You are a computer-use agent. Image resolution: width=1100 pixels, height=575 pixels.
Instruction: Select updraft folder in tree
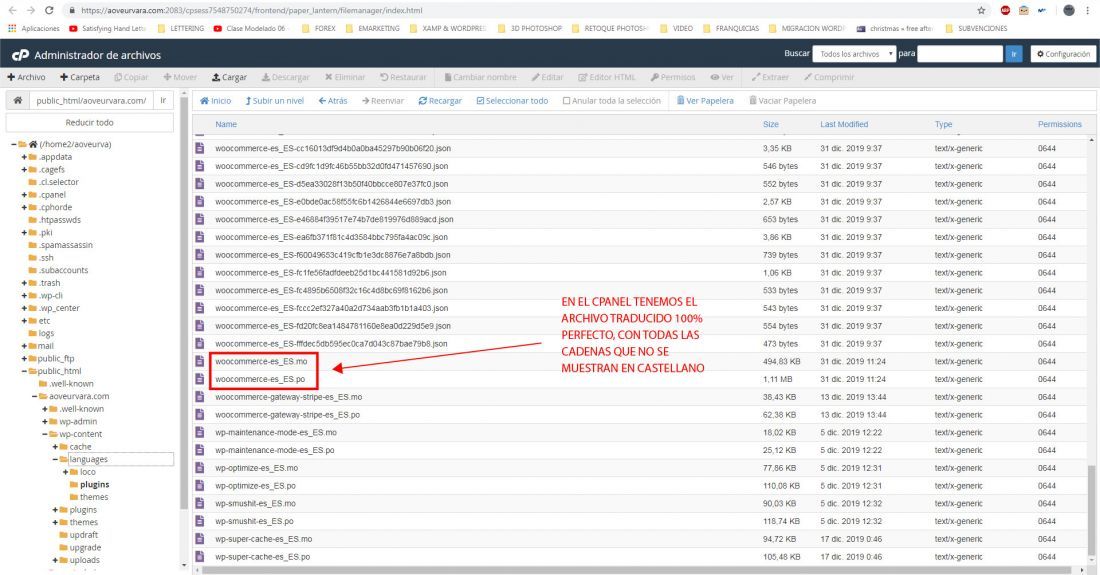tap(83, 535)
